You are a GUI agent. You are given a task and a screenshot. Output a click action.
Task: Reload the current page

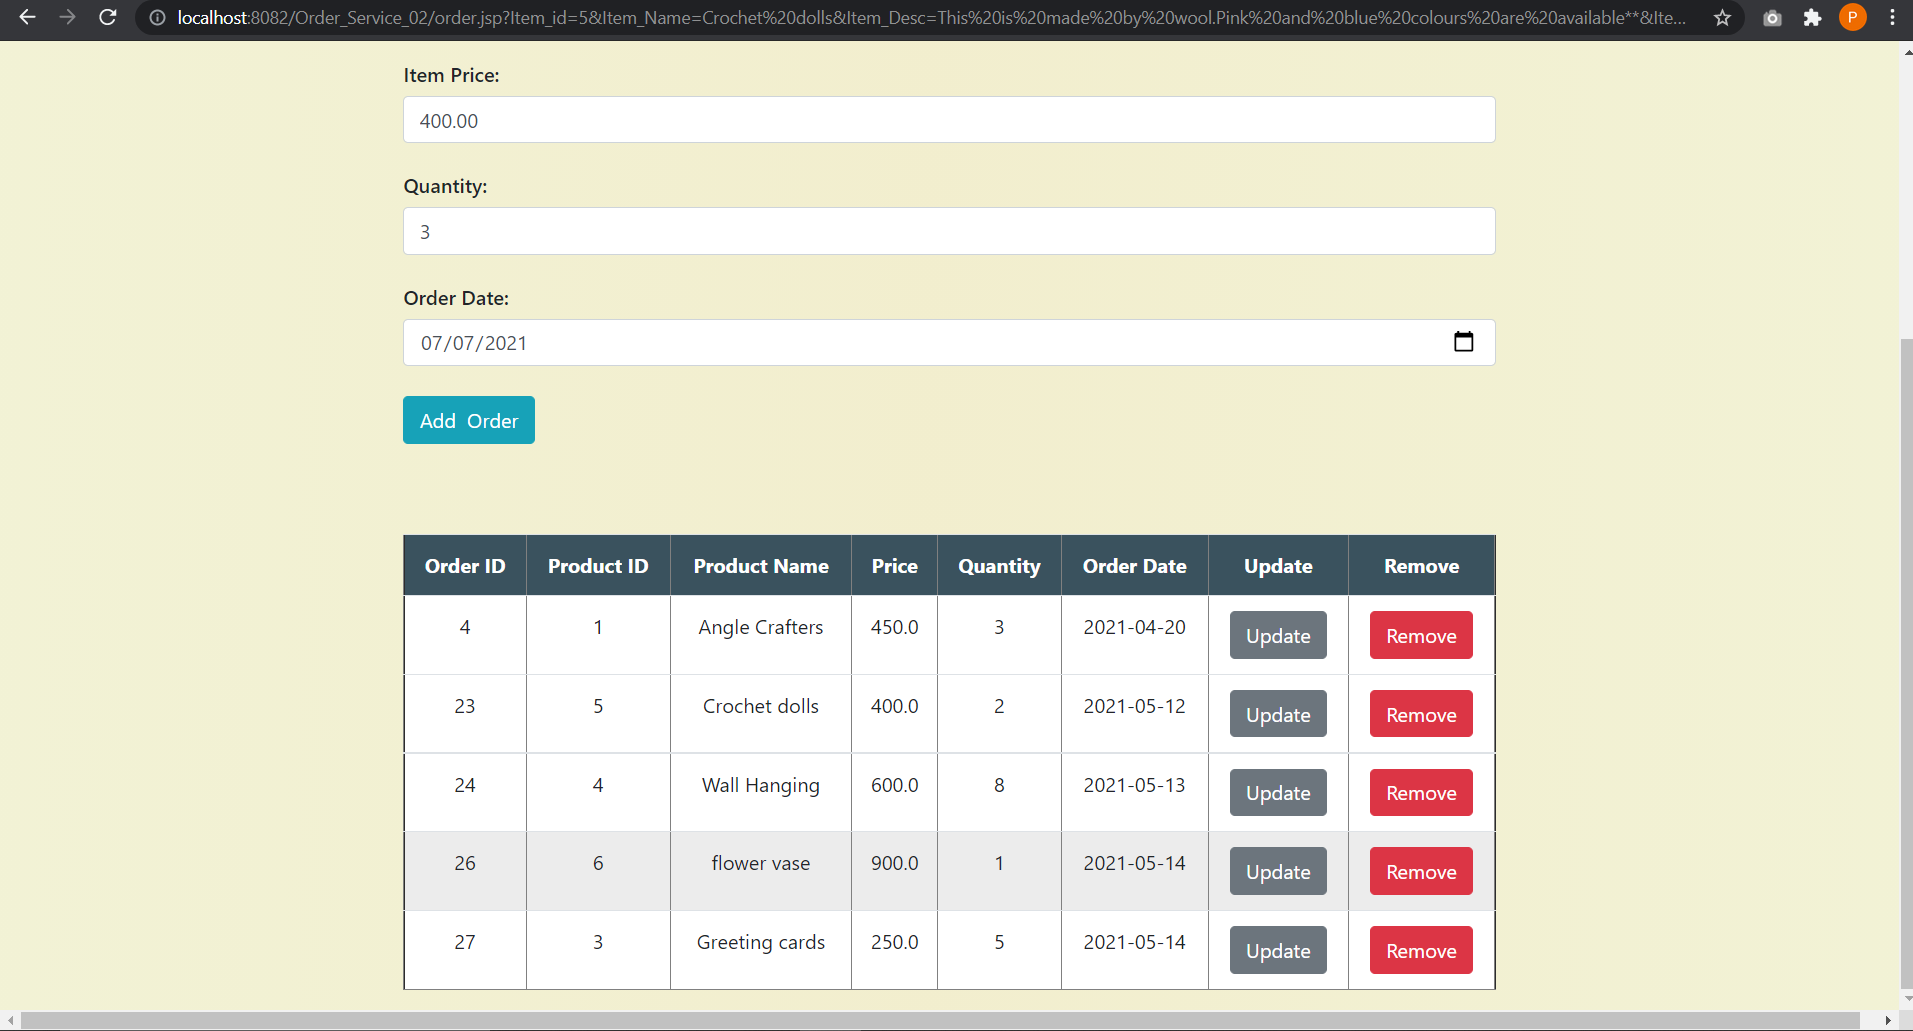pyautogui.click(x=108, y=17)
